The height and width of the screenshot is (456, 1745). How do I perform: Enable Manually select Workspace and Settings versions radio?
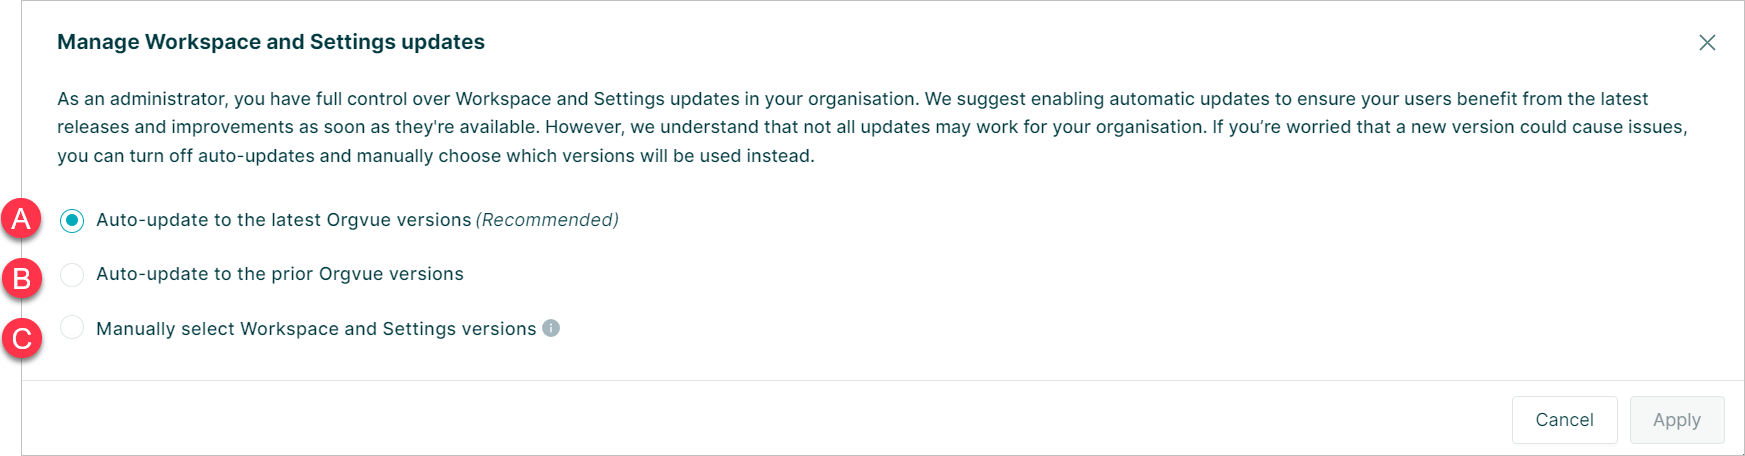[x=72, y=327]
